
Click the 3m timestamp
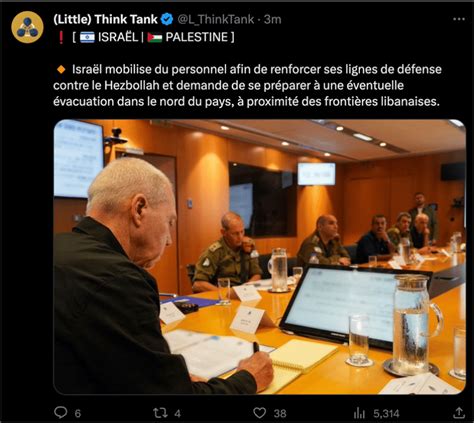pos(273,19)
